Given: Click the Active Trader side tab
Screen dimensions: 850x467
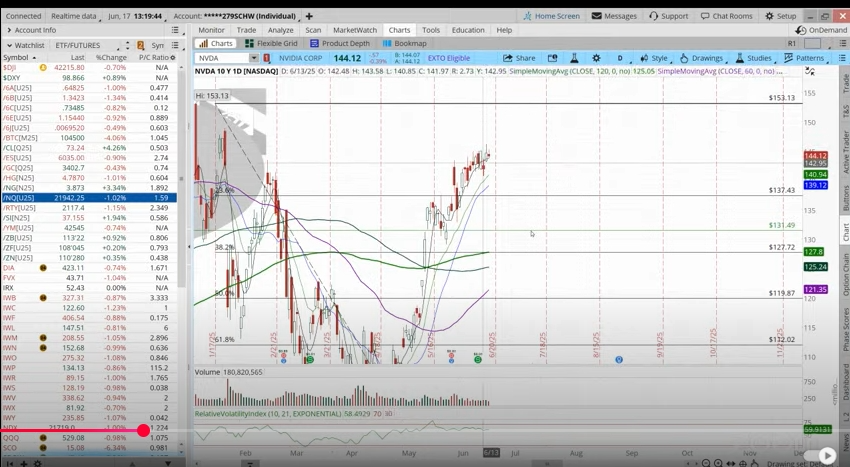Looking at the screenshot, I should click(845, 152).
